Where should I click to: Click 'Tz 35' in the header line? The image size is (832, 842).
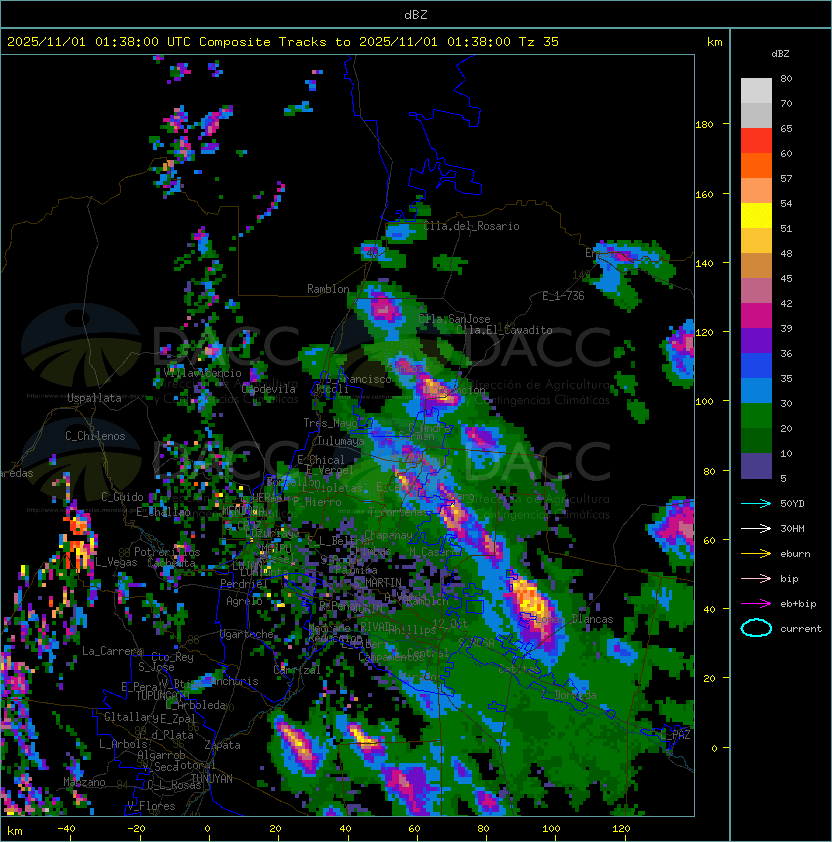pyautogui.click(x=539, y=42)
